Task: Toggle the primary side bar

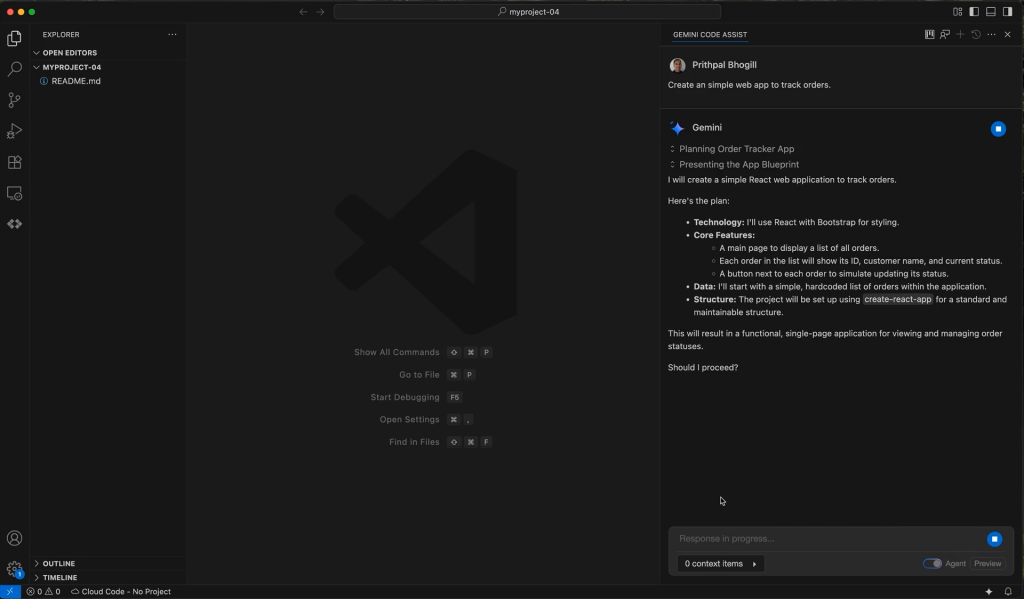Action: pyautogui.click(x=974, y=12)
